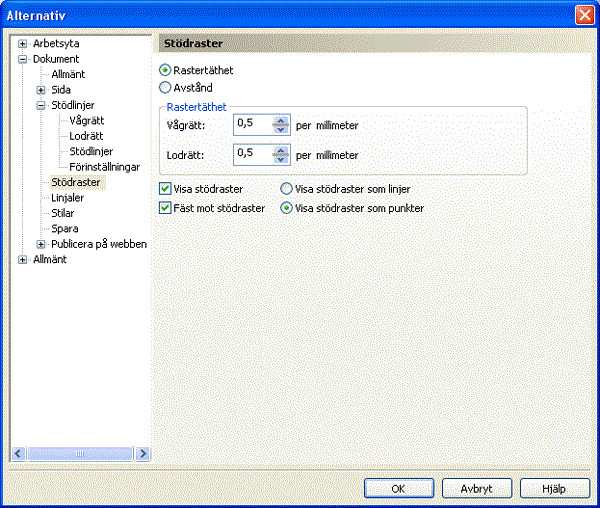
Task: Open the Spara settings page
Action: [x=64, y=229]
